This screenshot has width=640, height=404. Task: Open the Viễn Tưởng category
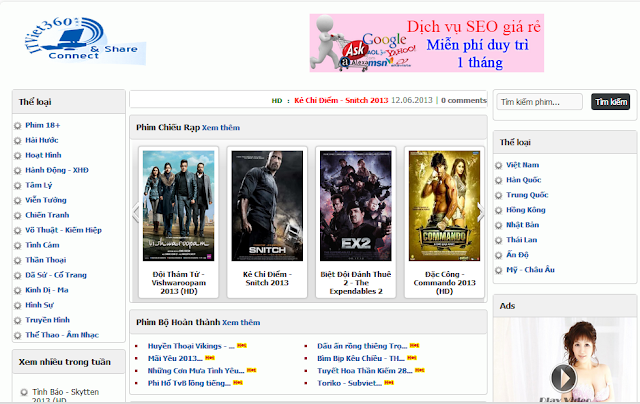(46, 200)
